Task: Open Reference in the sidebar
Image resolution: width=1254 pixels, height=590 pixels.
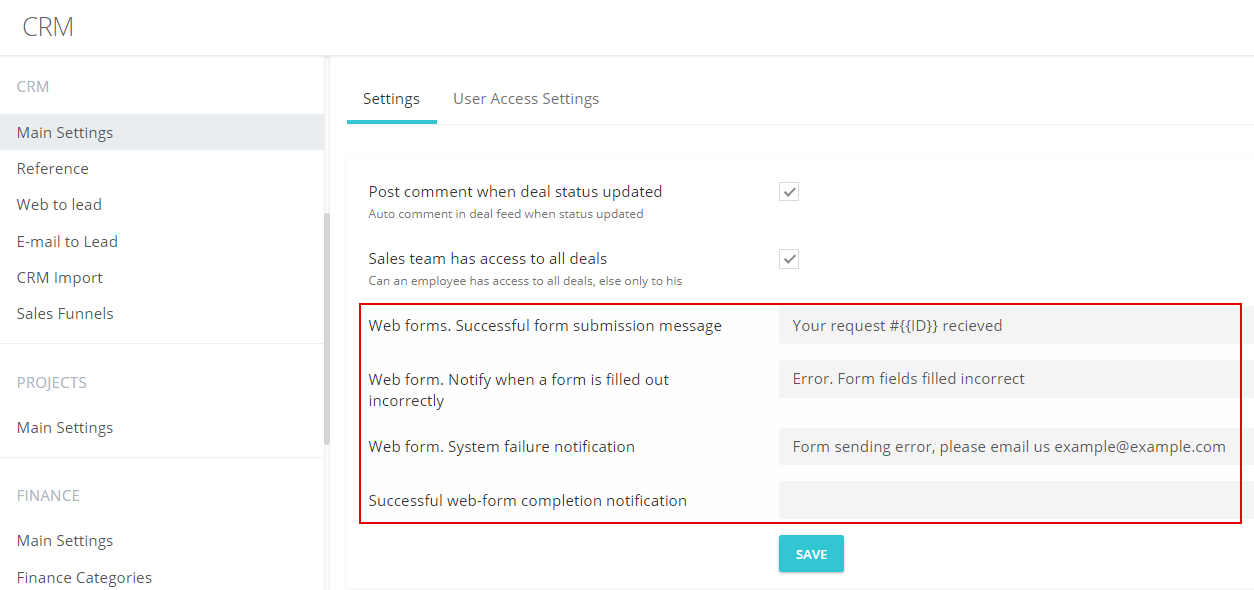Action: (x=53, y=169)
